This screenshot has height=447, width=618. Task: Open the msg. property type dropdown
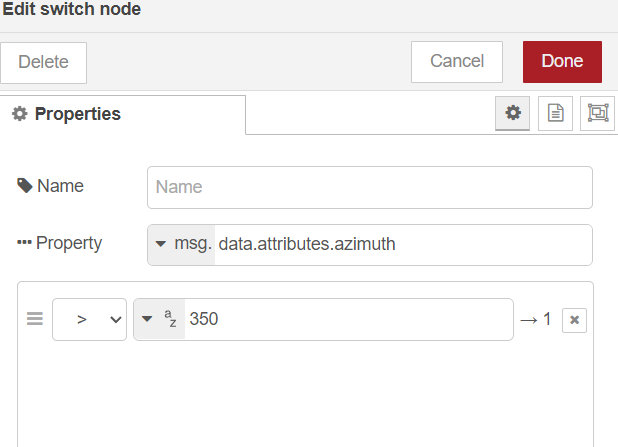tap(182, 244)
